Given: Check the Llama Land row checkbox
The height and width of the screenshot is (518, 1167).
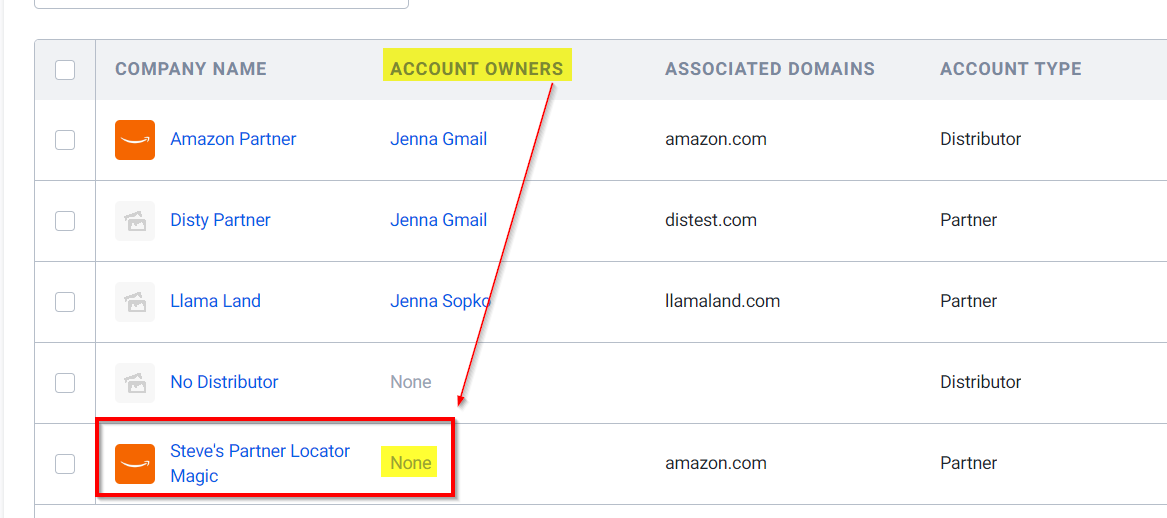Looking at the screenshot, I should (x=65, y=302).
